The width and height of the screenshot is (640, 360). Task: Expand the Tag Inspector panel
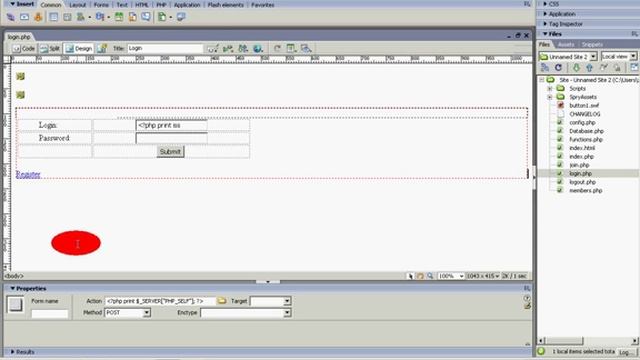point(545,24)
